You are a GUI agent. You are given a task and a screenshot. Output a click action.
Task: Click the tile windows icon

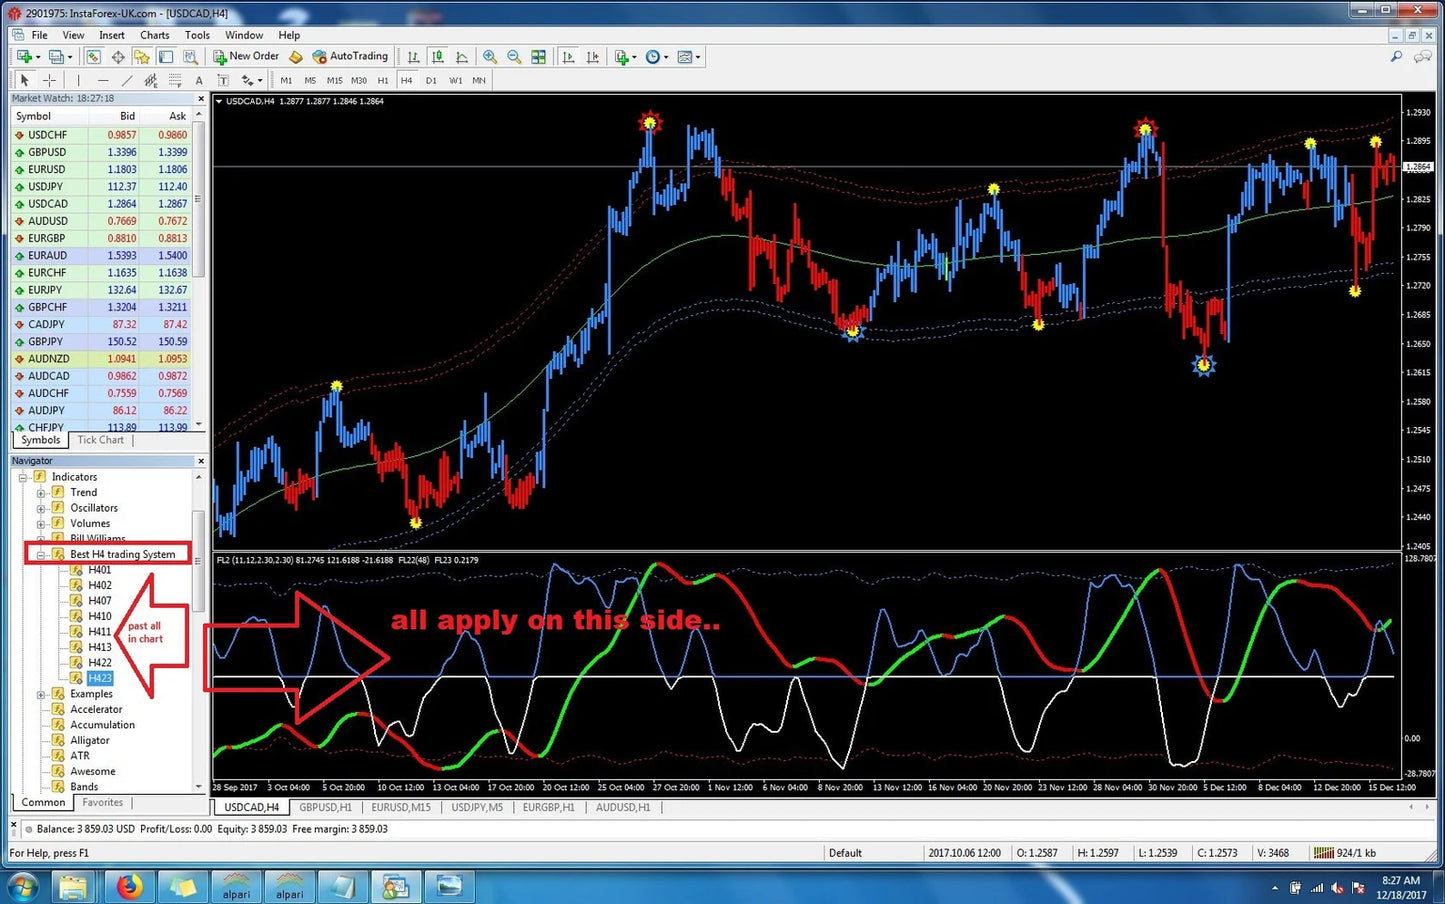539,57
